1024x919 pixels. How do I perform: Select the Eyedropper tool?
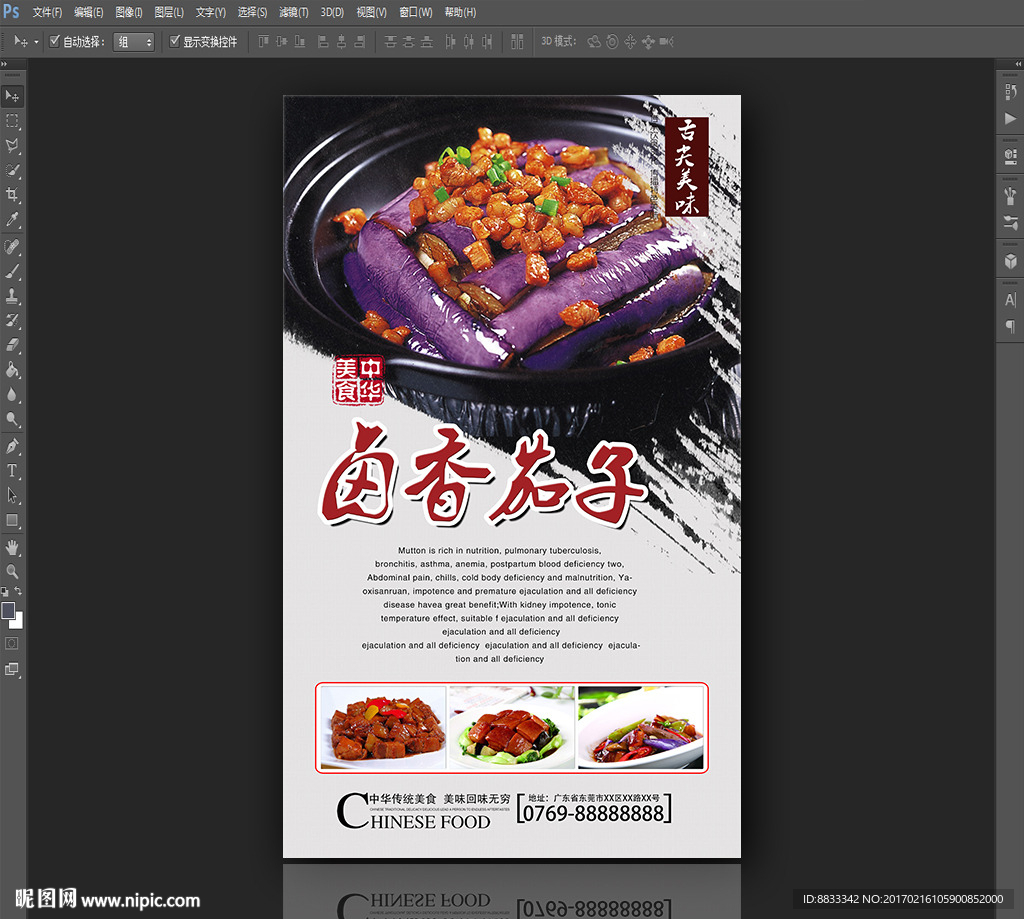coord(12,219)
